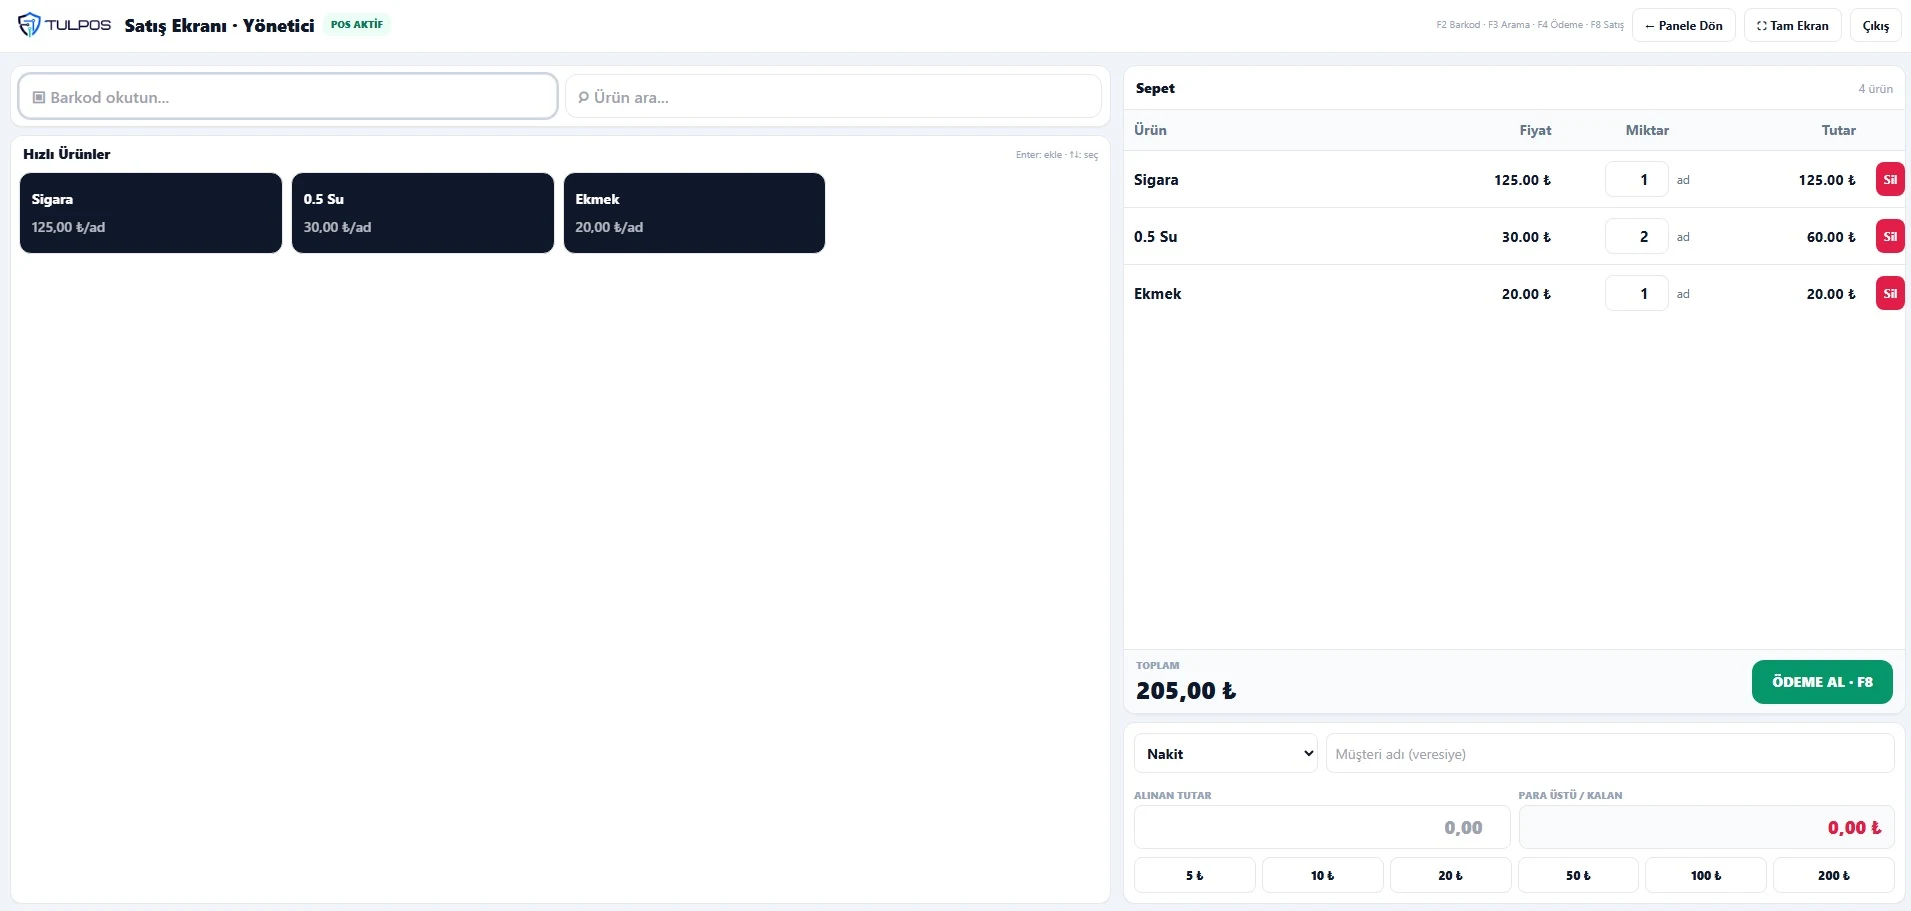Click Fiyat column header

[x=1535, y=130]
